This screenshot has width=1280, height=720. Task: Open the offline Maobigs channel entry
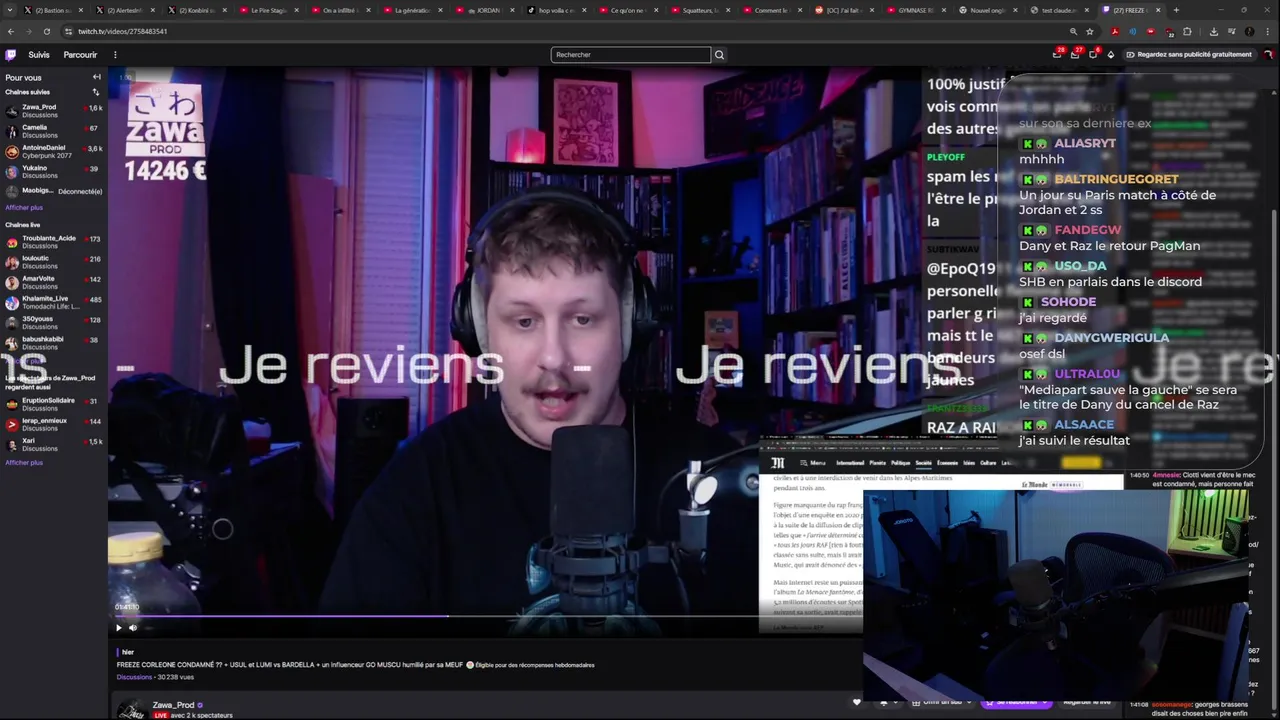[x=54, y=191]
